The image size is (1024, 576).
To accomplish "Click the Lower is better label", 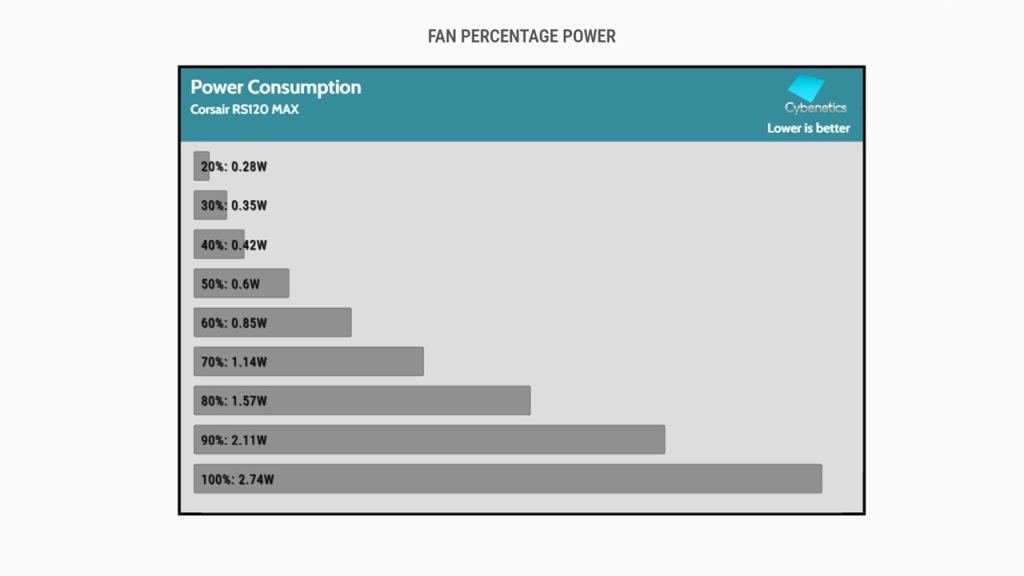I will pos(808,128).
